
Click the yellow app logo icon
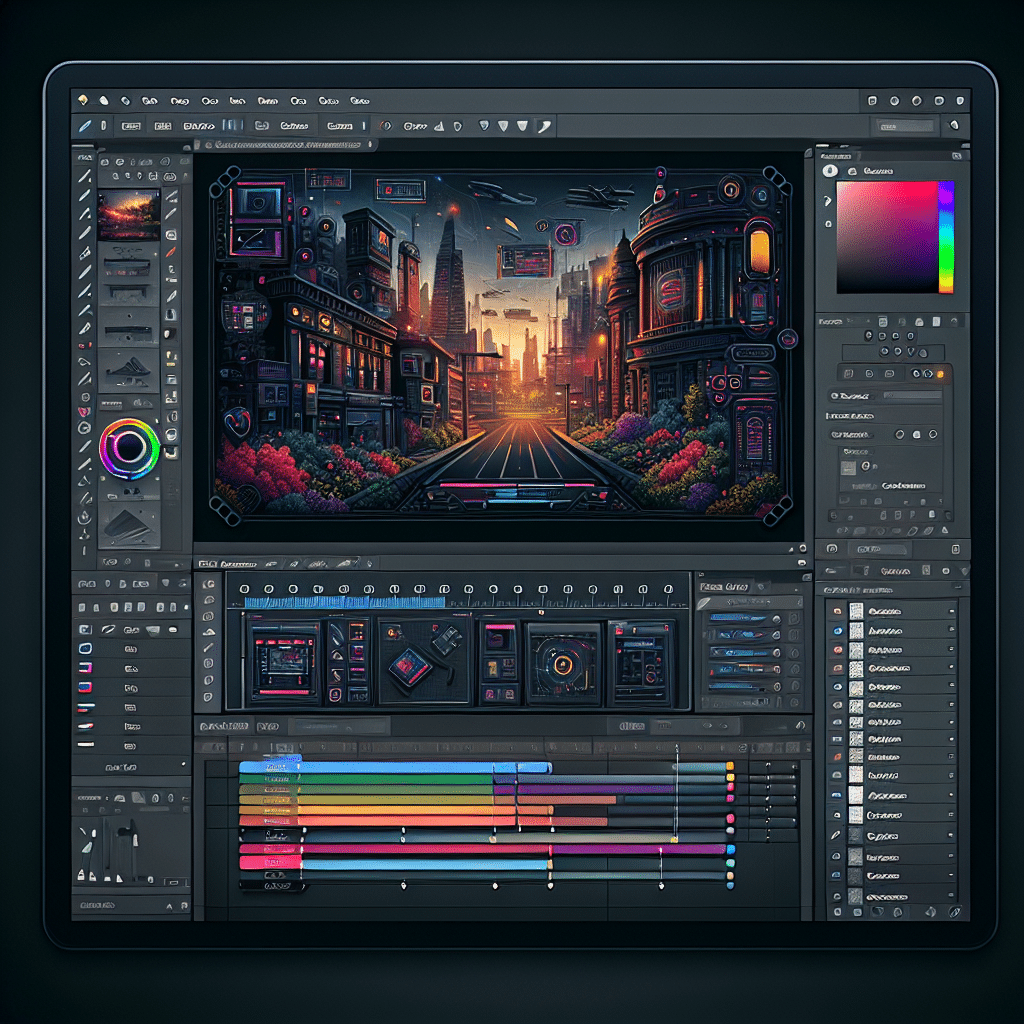(x=83, y=100)
